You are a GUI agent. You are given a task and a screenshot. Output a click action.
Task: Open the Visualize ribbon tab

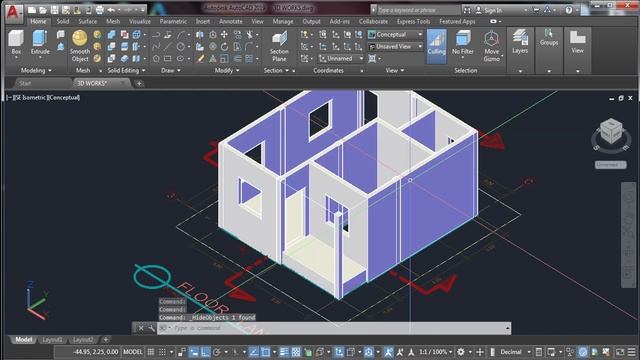point(140,21)
